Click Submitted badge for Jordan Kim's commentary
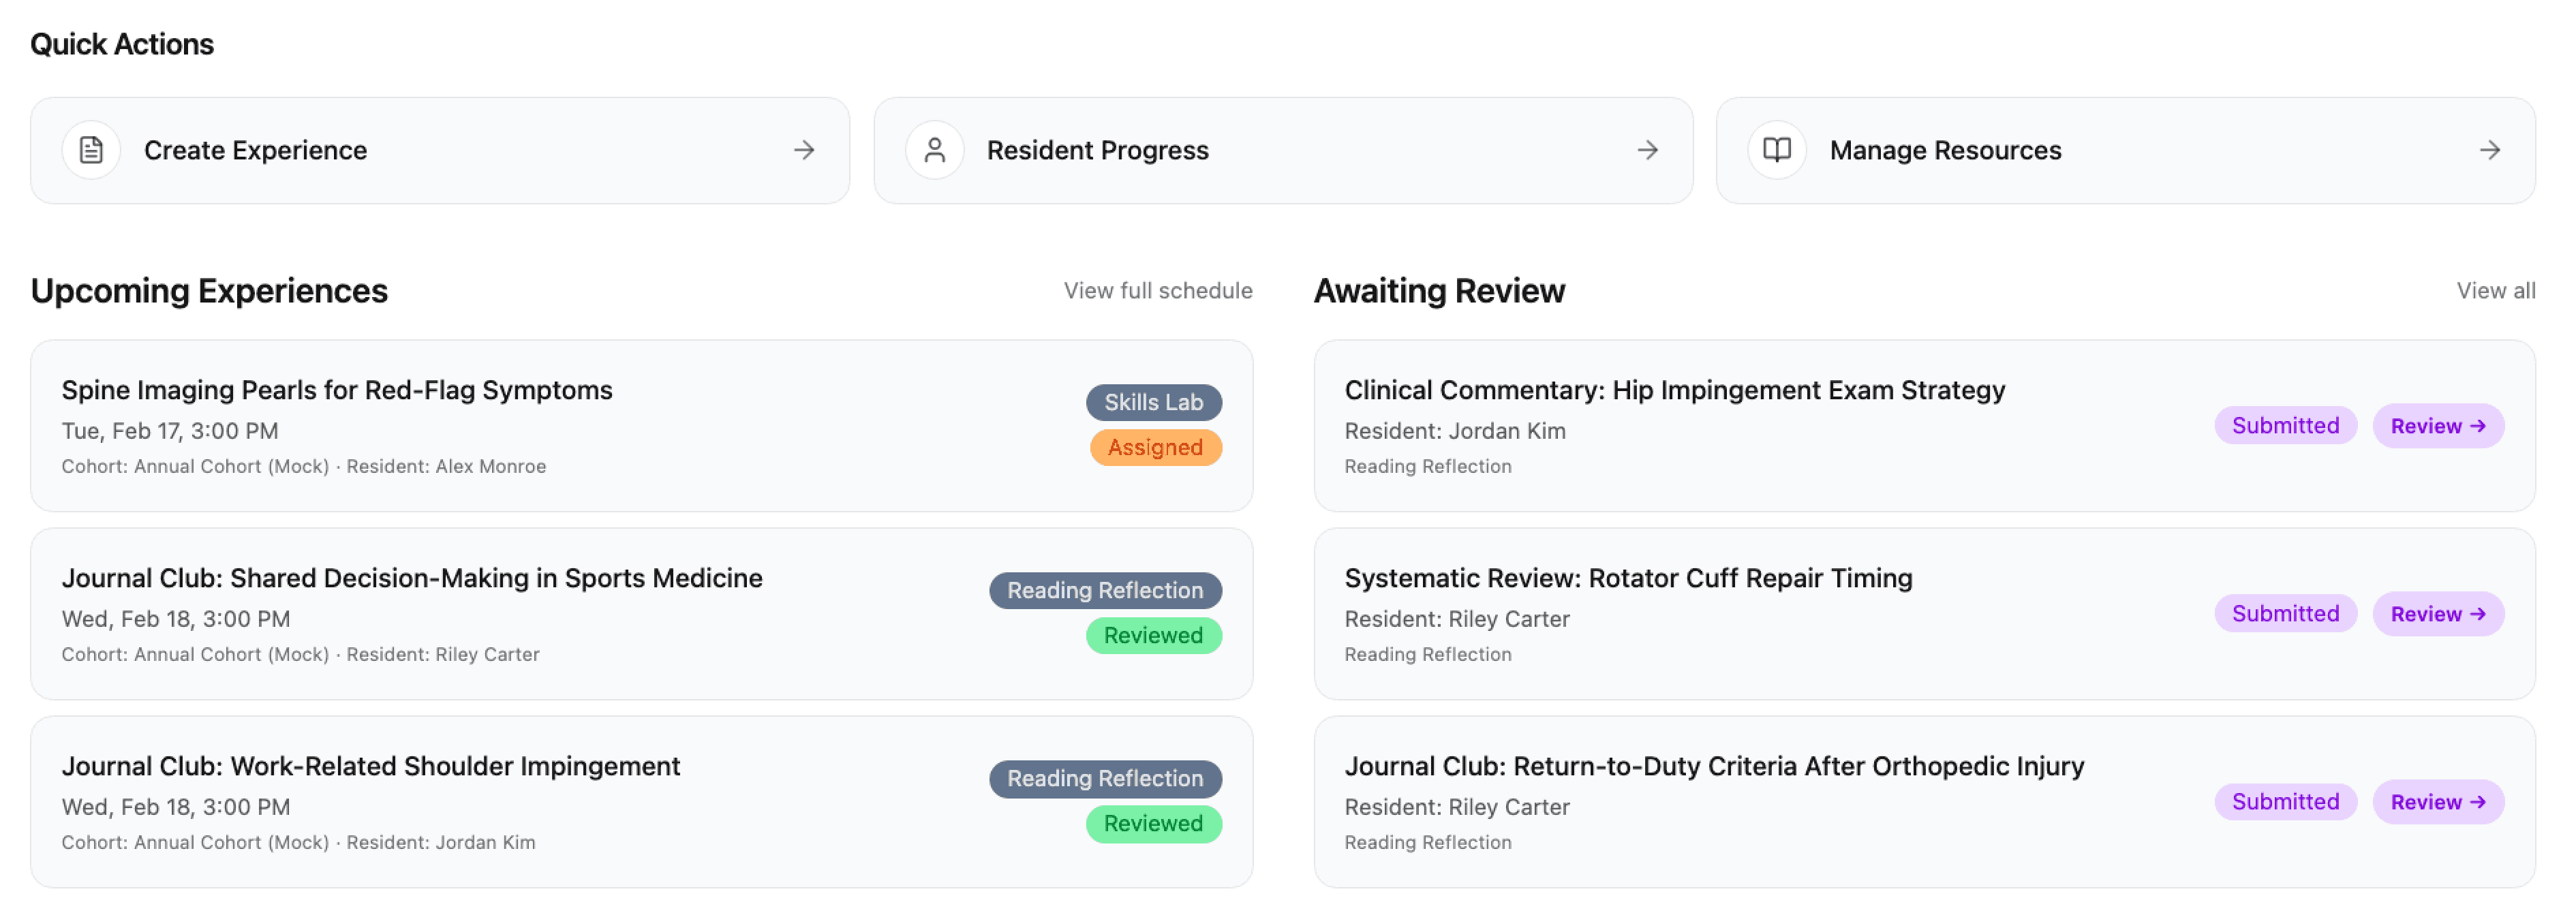 pos(2285,426)
